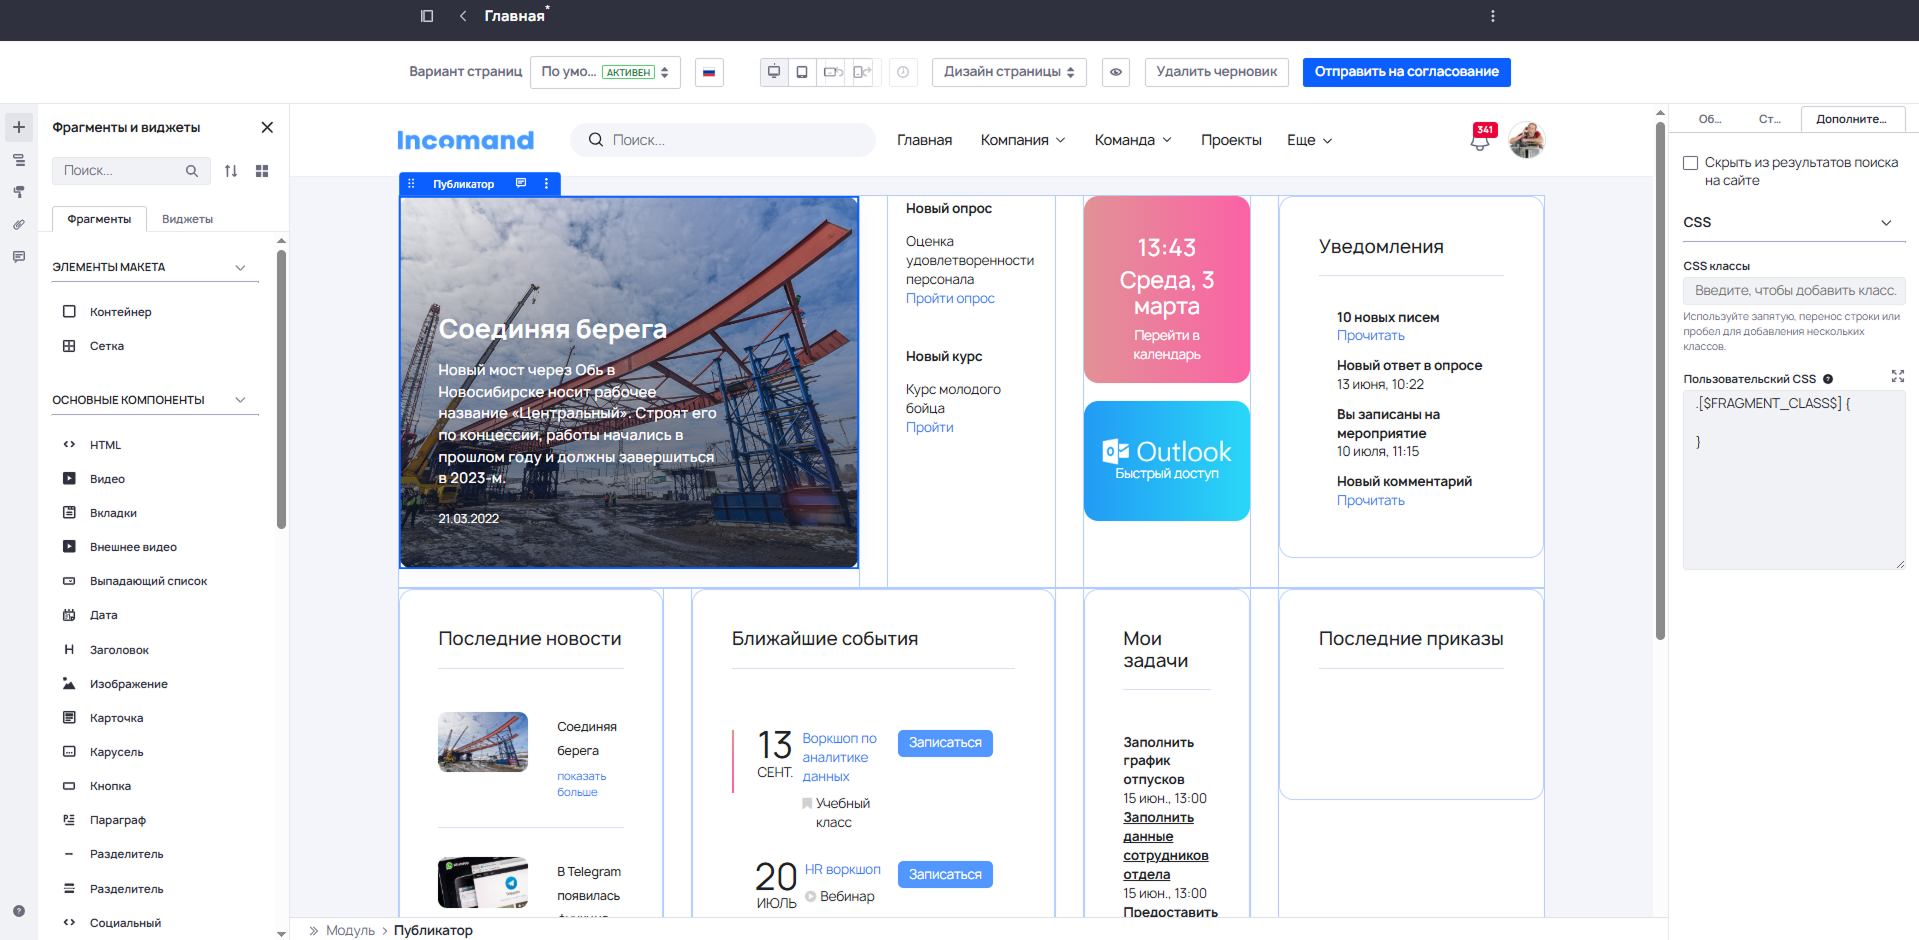Viewport: 1919px width, 940px height.
Task: Check 'Скрыть из результатов поиска' checkbox
Action: pyautogui.click(x=1691, y=163)
